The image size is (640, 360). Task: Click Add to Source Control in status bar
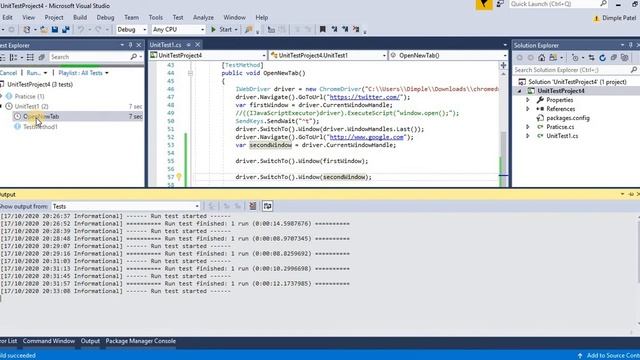tap(610, 356)
